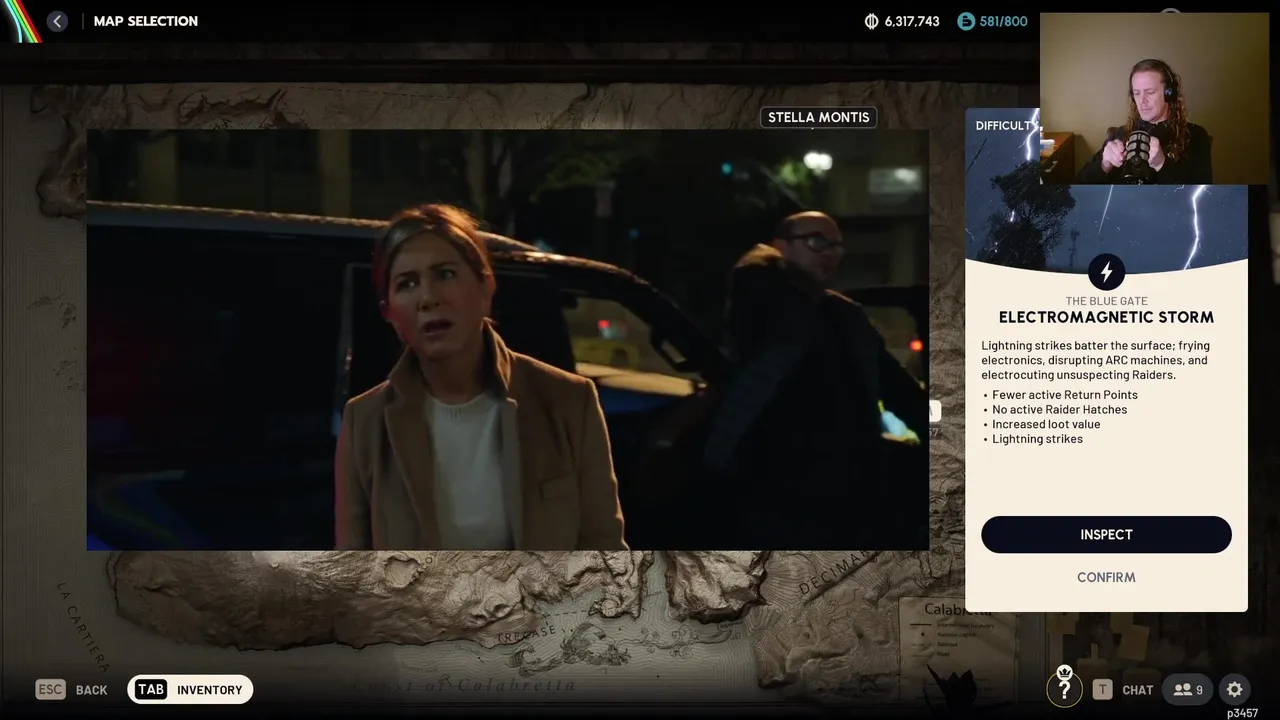Image resolution: width=1280 pixels, height=720 pixels.
Task: Click the T chat key icon
Action: pos(1102,689)
